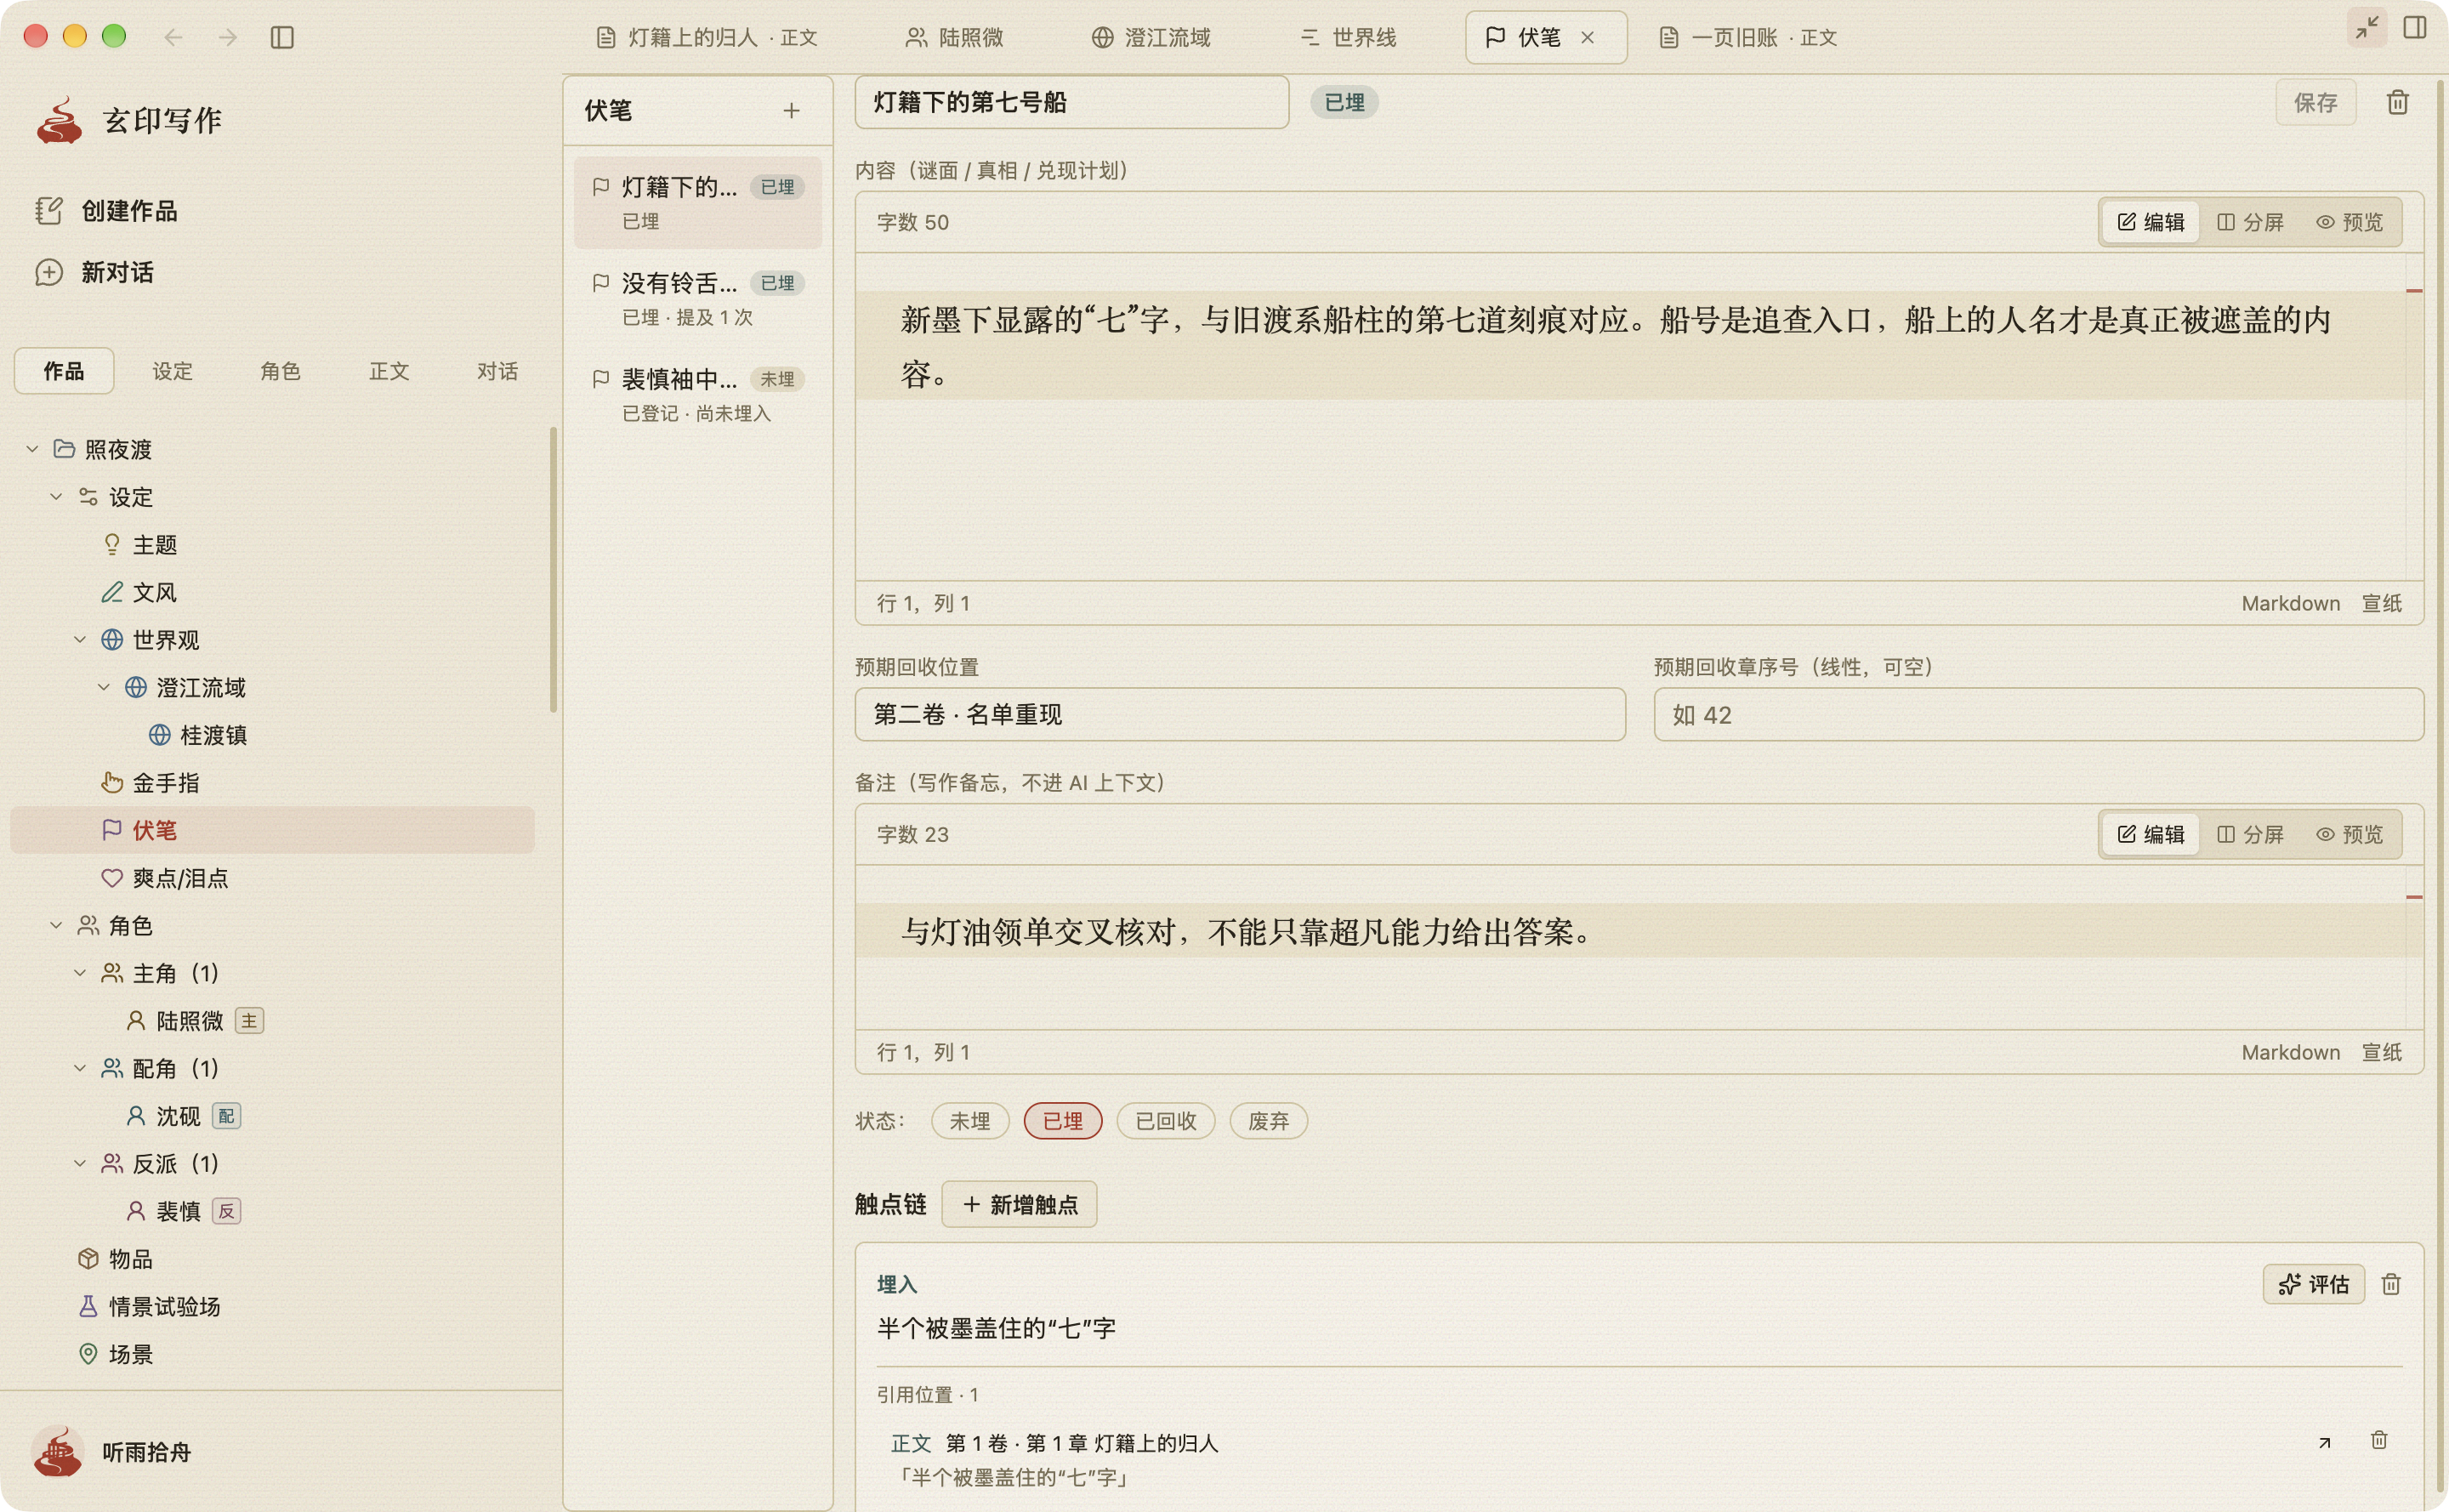
Task: Collapse the 照夜渡 project folder
Action: coord(32,449)
